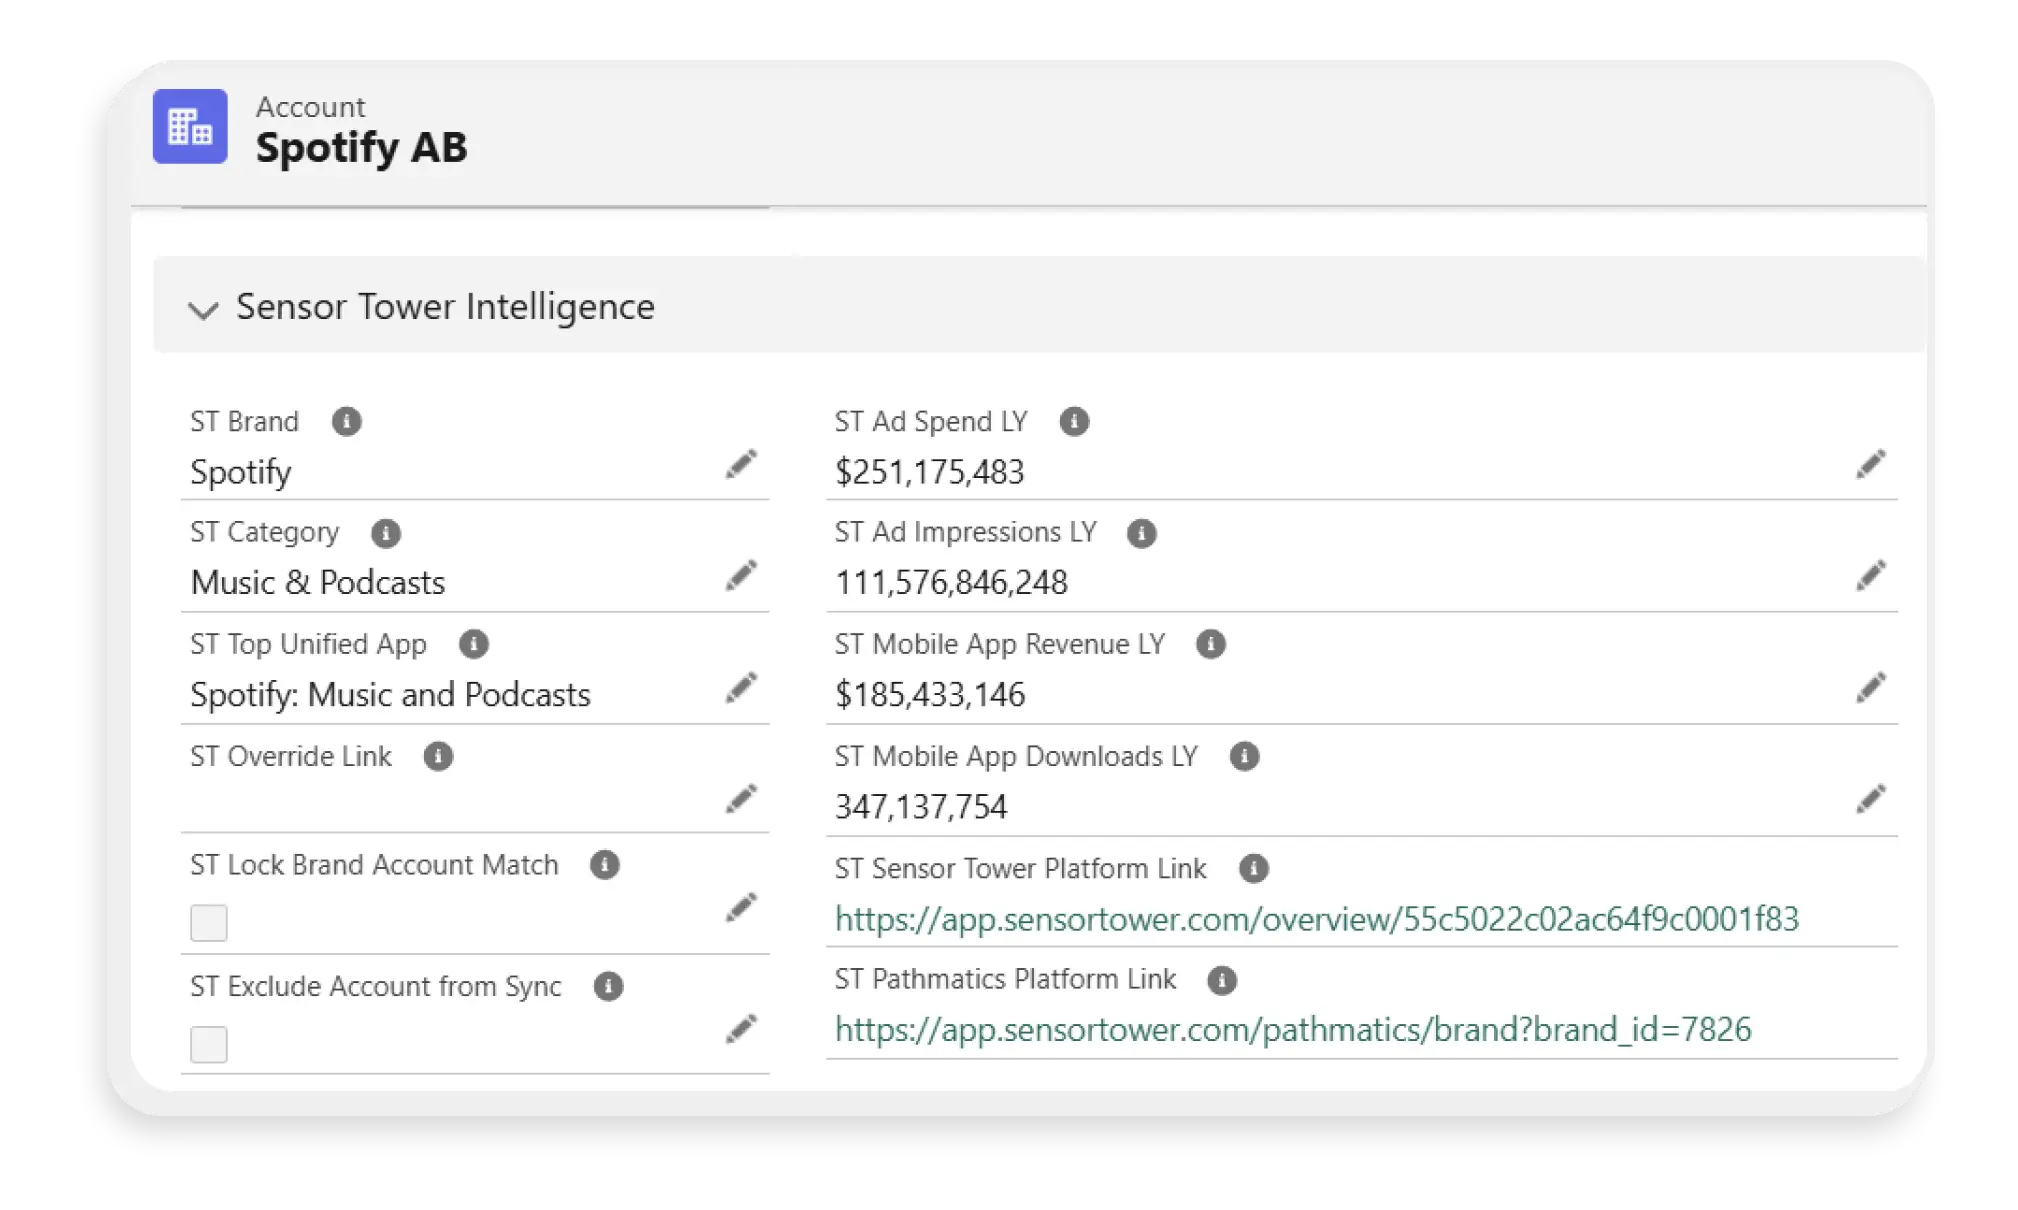Open info tooltip for ST Sensor Tower Platform Link
This screenshot has height=1210, width=2018.
click(1254, 868)
